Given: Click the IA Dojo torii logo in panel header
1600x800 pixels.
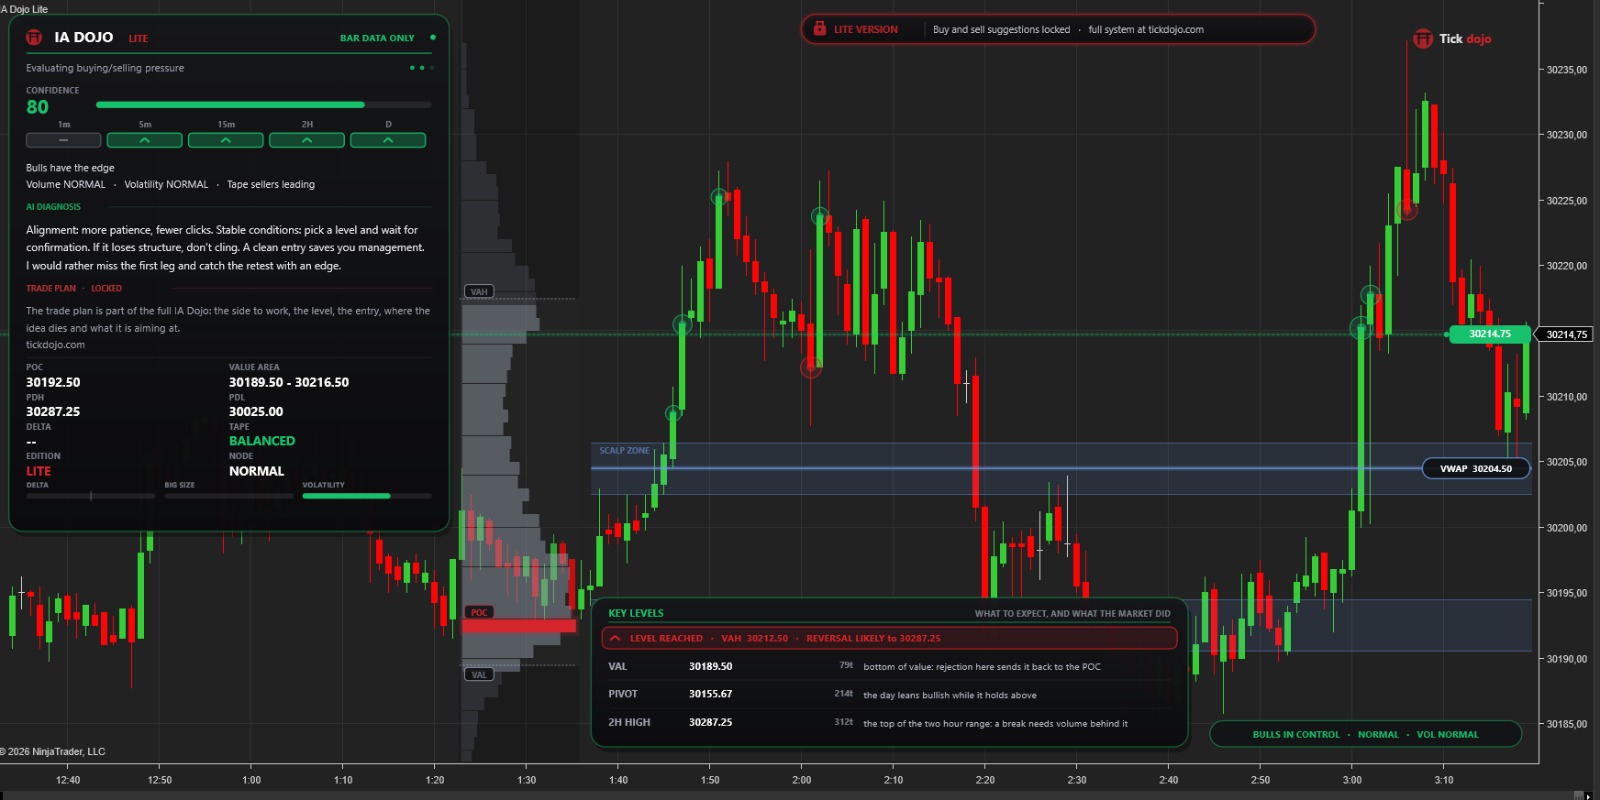Looking at the screenshot, I should (34, 37).
